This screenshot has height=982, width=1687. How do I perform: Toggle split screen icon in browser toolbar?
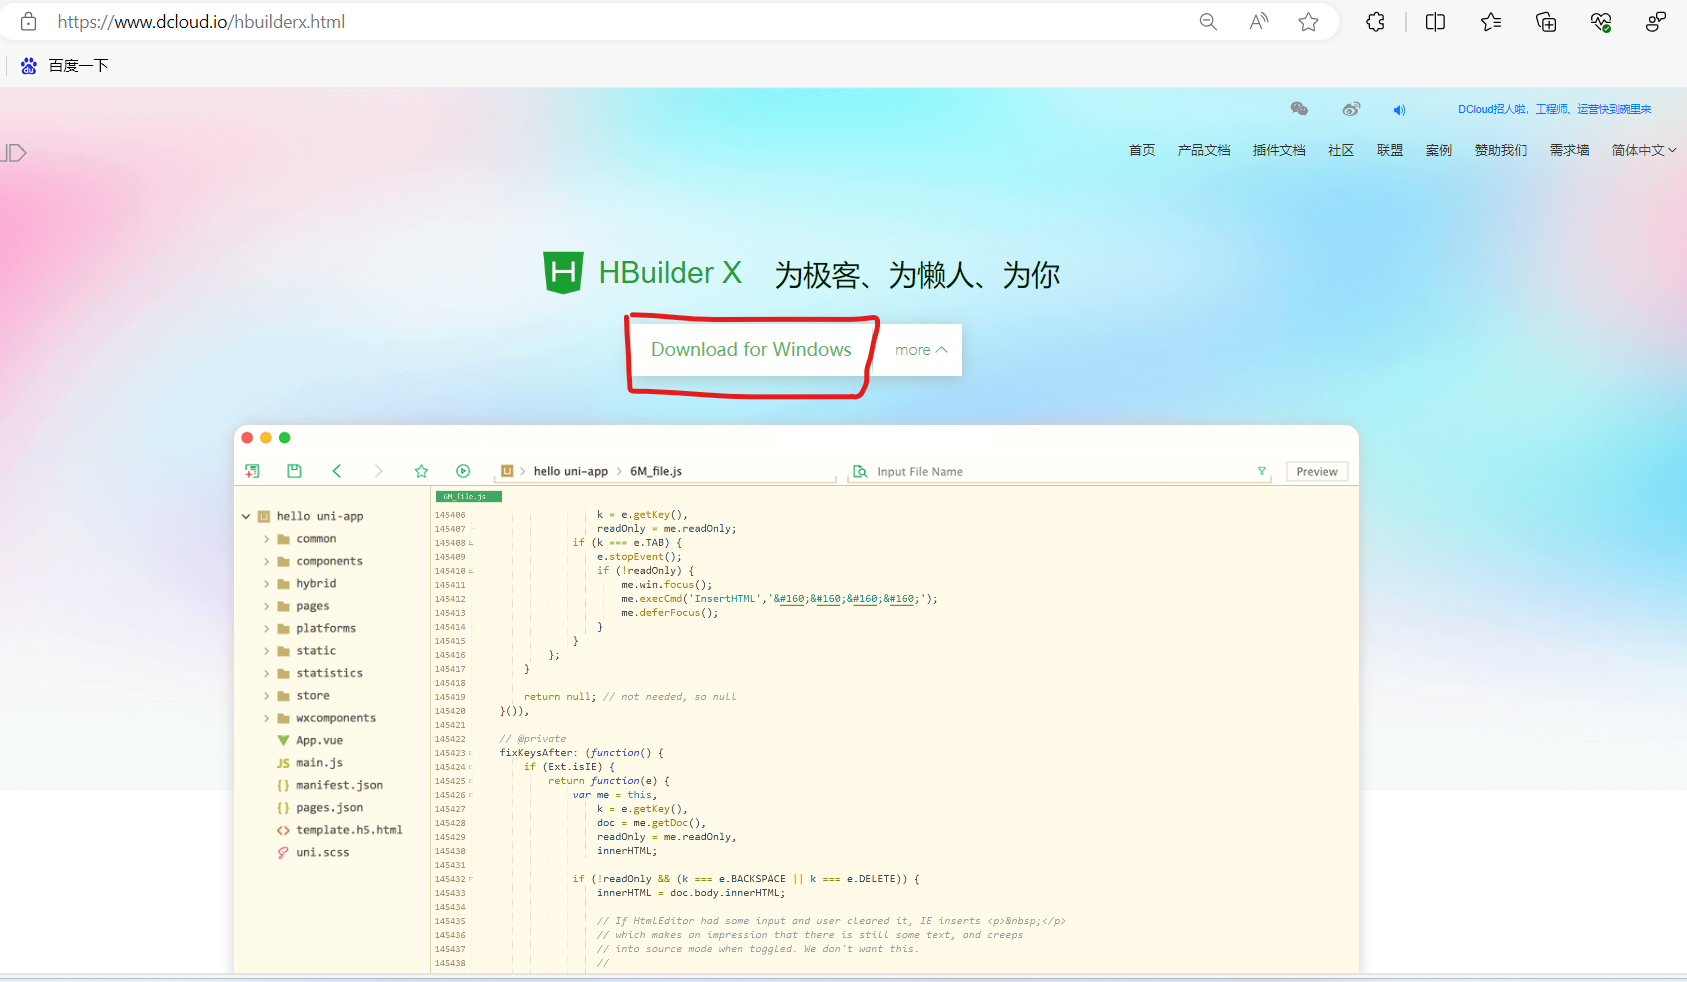click(x=1435, y=22)
